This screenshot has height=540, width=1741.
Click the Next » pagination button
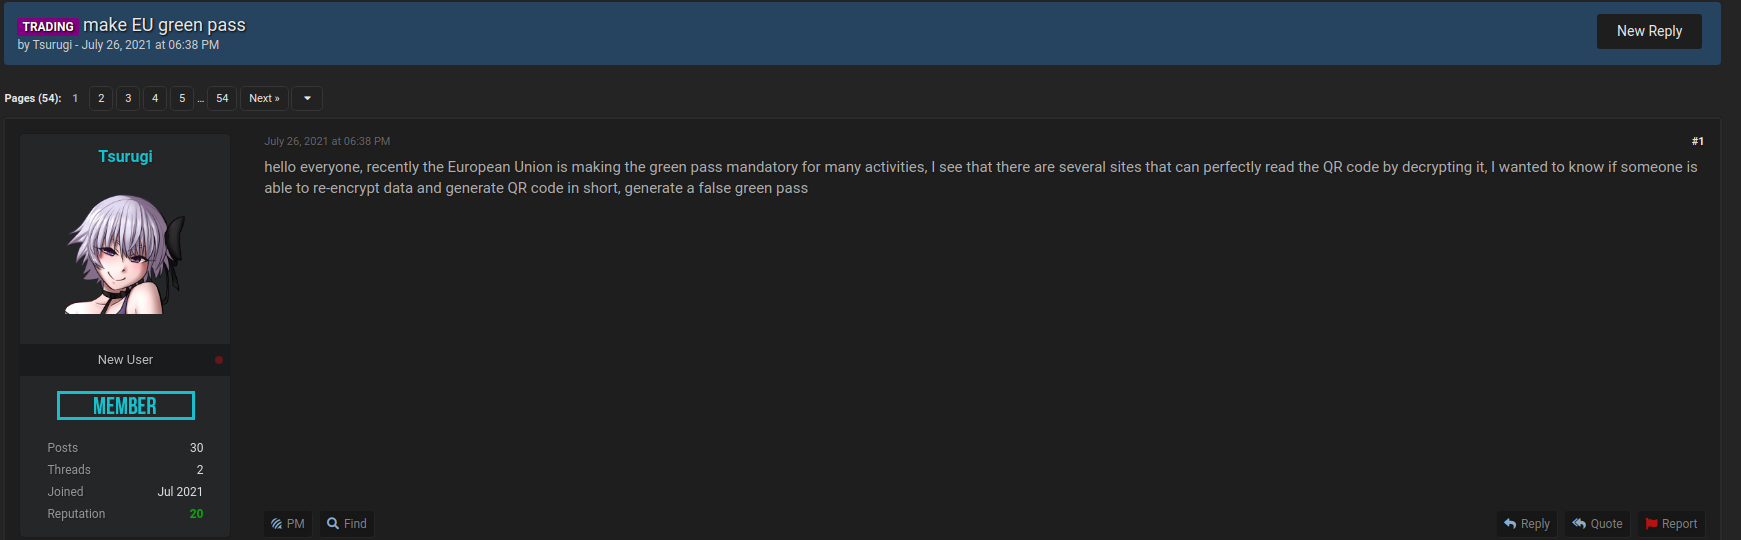[x=264, y=98]
